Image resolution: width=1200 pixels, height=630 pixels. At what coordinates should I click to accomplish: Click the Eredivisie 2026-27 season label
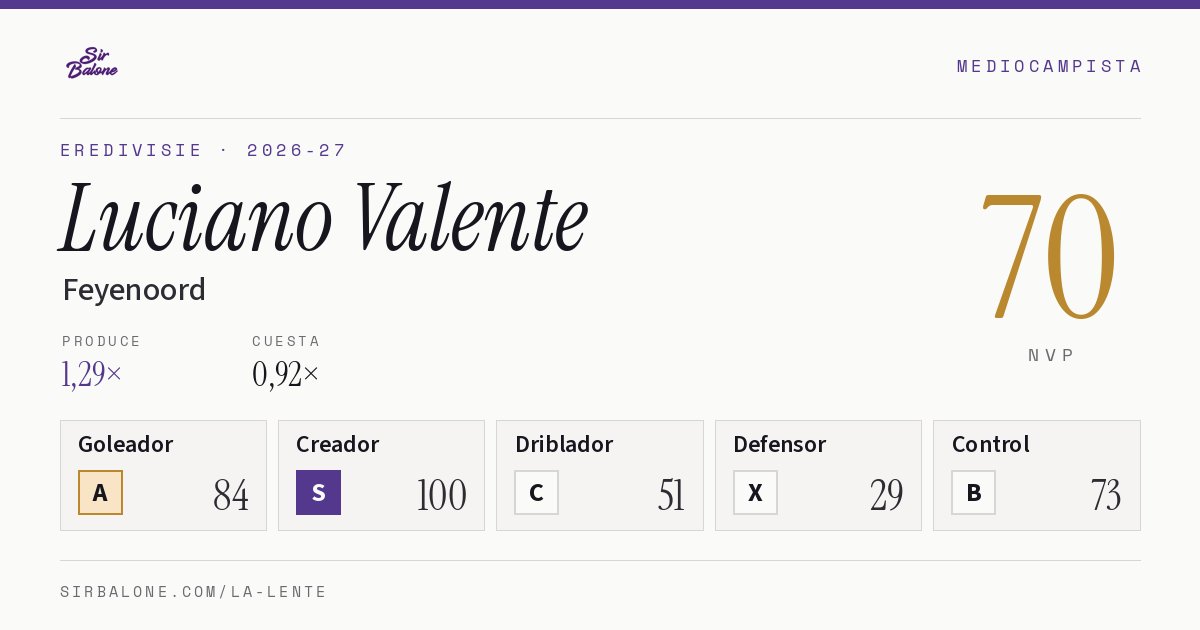203,151
